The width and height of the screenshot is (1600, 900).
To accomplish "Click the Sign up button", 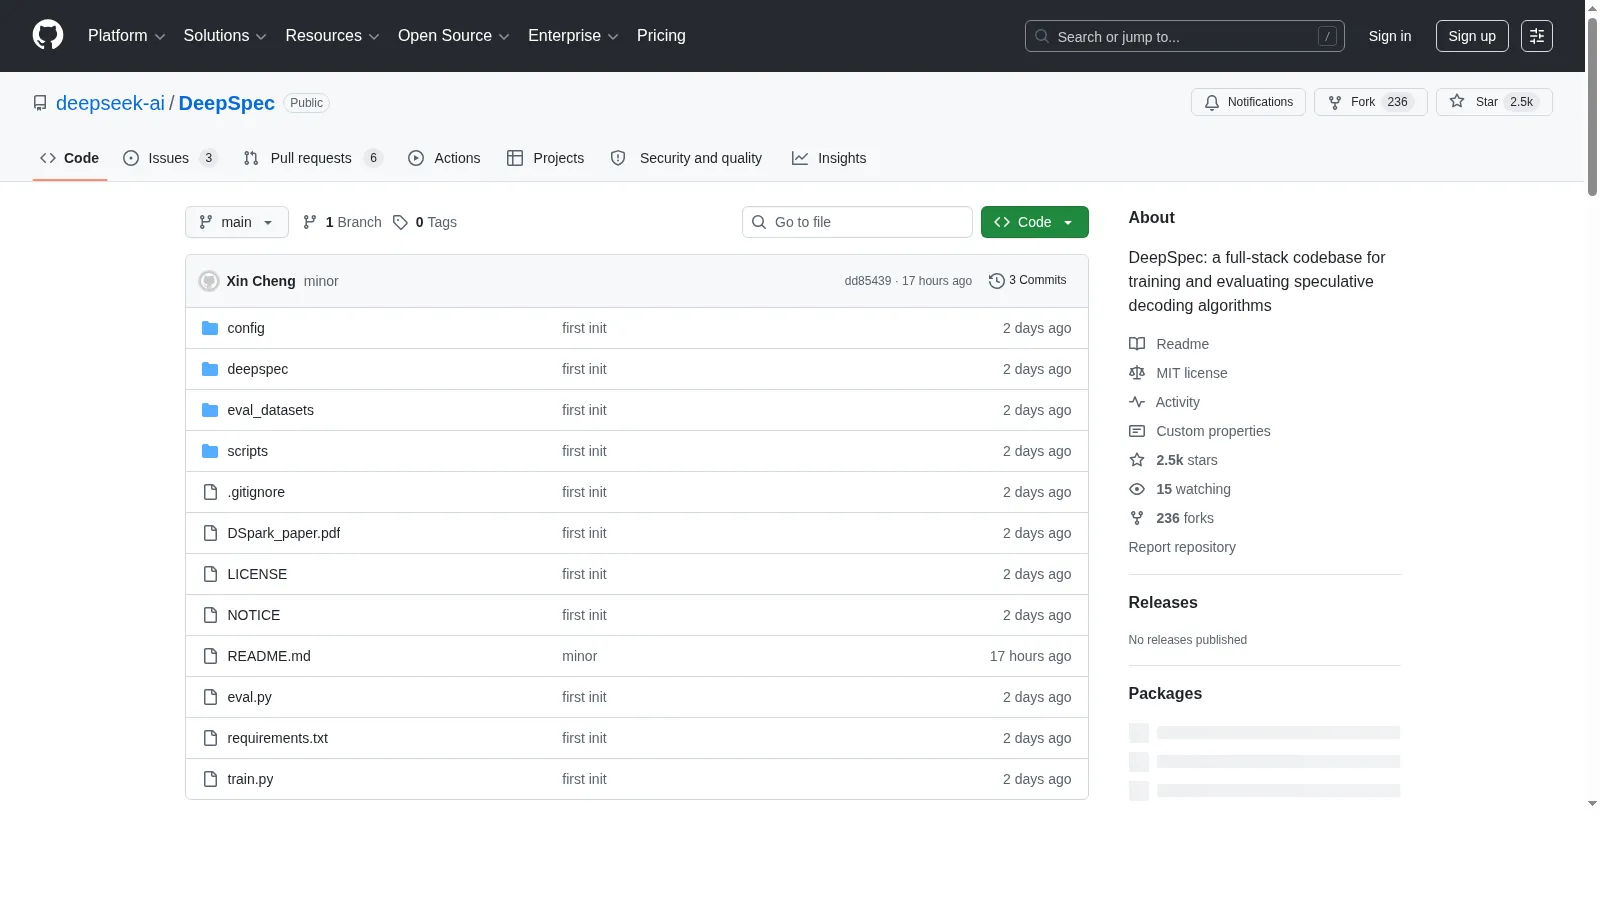I will [x=1472, y=36].
